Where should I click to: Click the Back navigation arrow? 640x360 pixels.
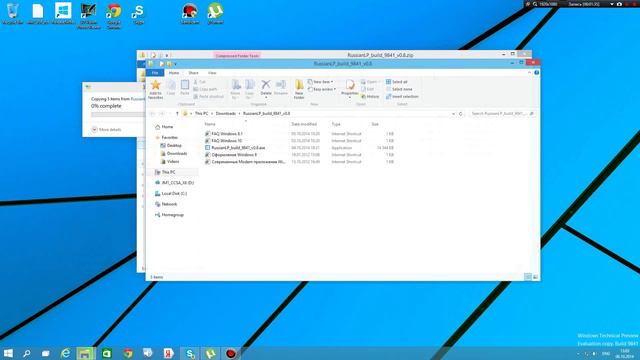153,113
